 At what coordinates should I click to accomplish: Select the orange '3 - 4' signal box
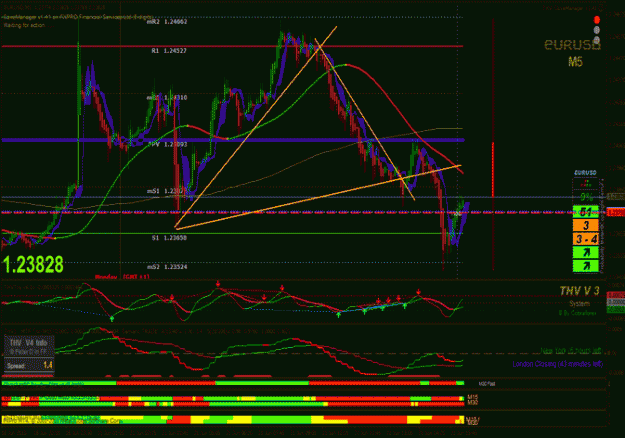coord(586,239)
